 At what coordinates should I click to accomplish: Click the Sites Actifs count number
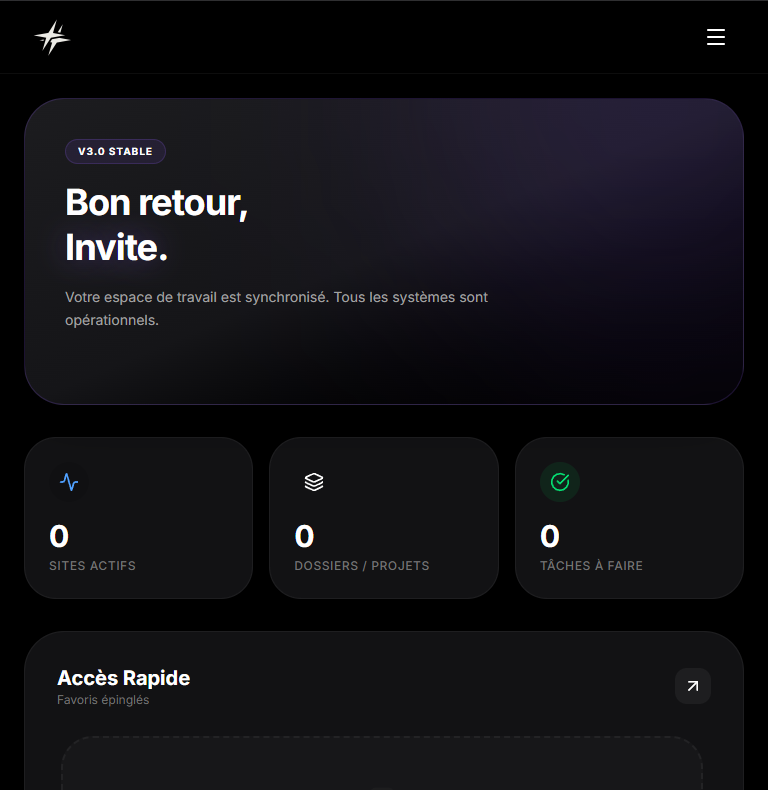point(59,537)
